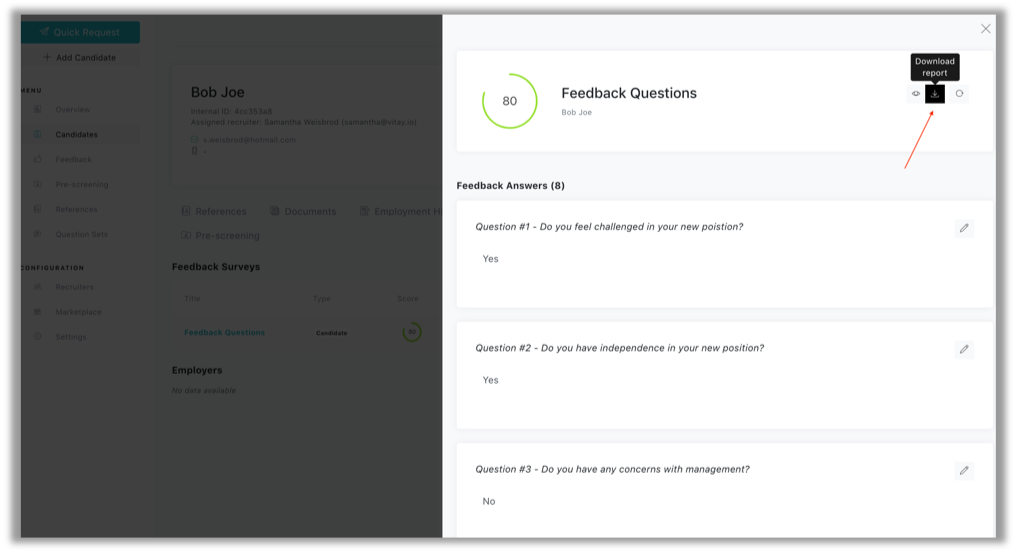Click pencil icon for Question #2
The height and width of the screenshot is (552, 1016).
(x=964, y=349)
